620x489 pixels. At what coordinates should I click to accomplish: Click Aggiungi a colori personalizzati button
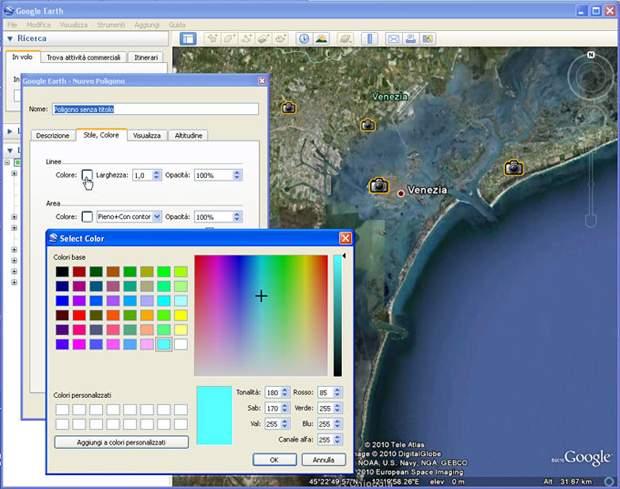[x=121, y=442]
